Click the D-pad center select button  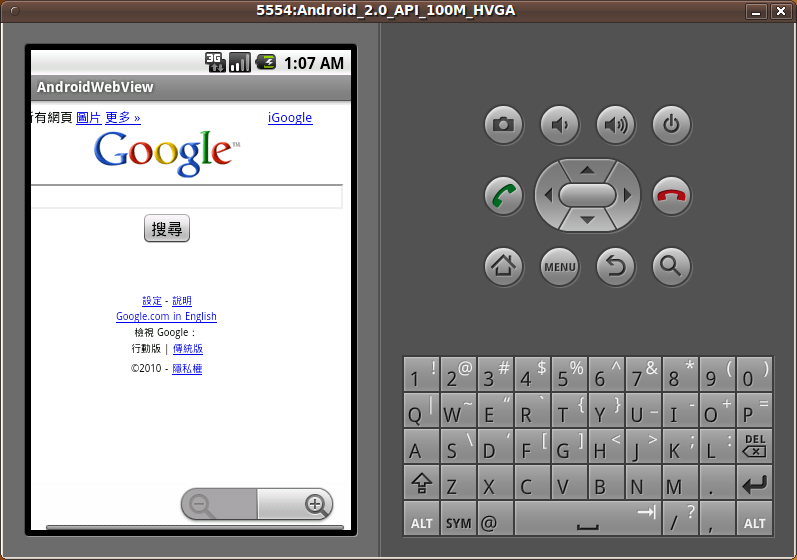(x=588, y=195)
